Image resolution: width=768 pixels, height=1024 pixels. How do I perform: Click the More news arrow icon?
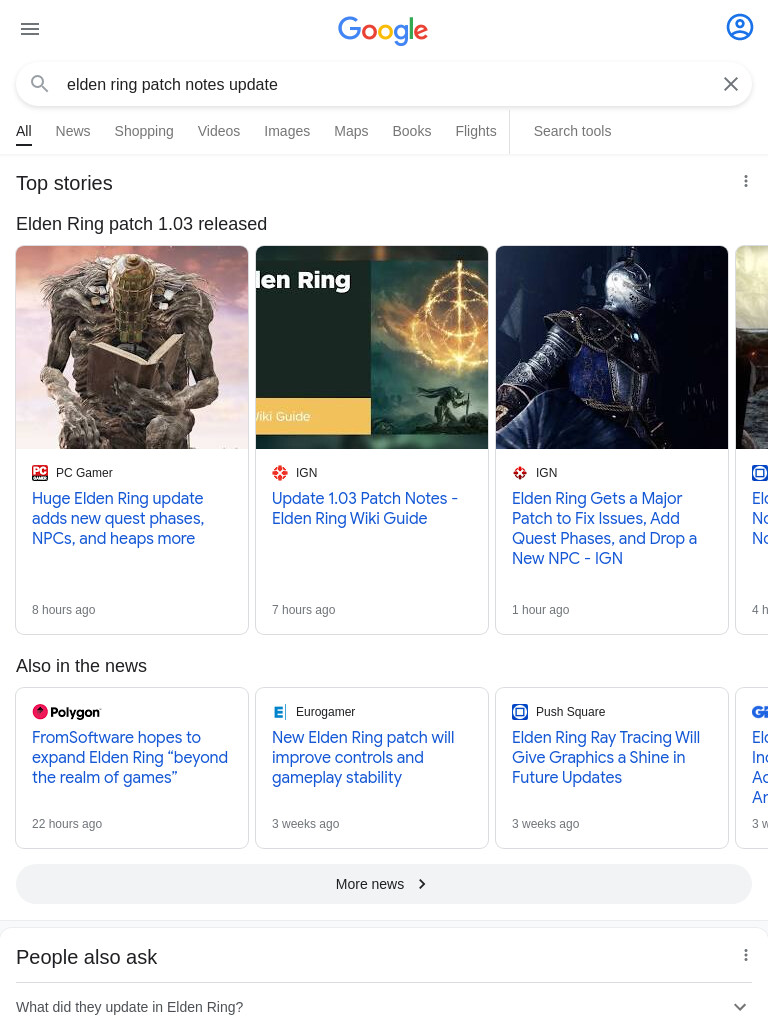tap(422, 884)
